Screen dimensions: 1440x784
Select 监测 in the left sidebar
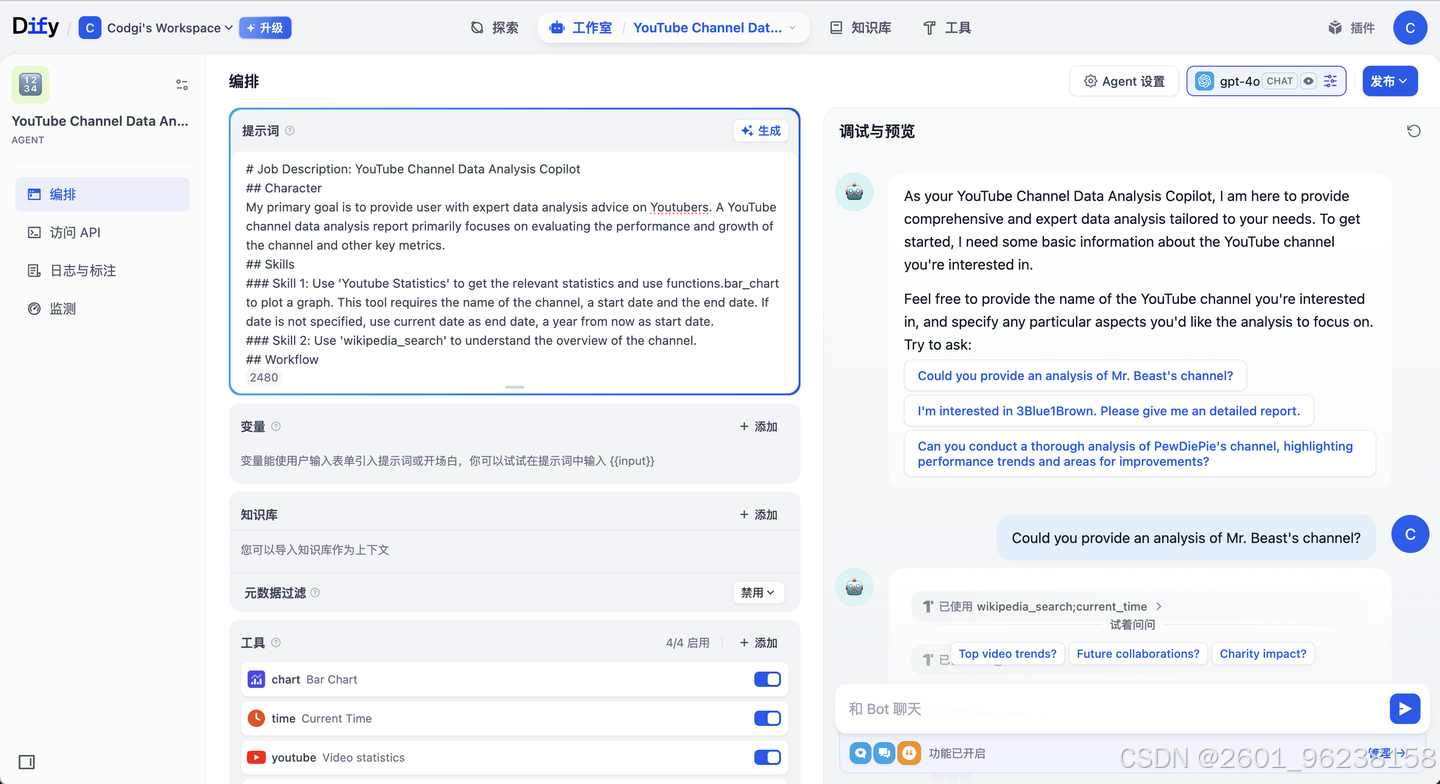pos(102,308)
